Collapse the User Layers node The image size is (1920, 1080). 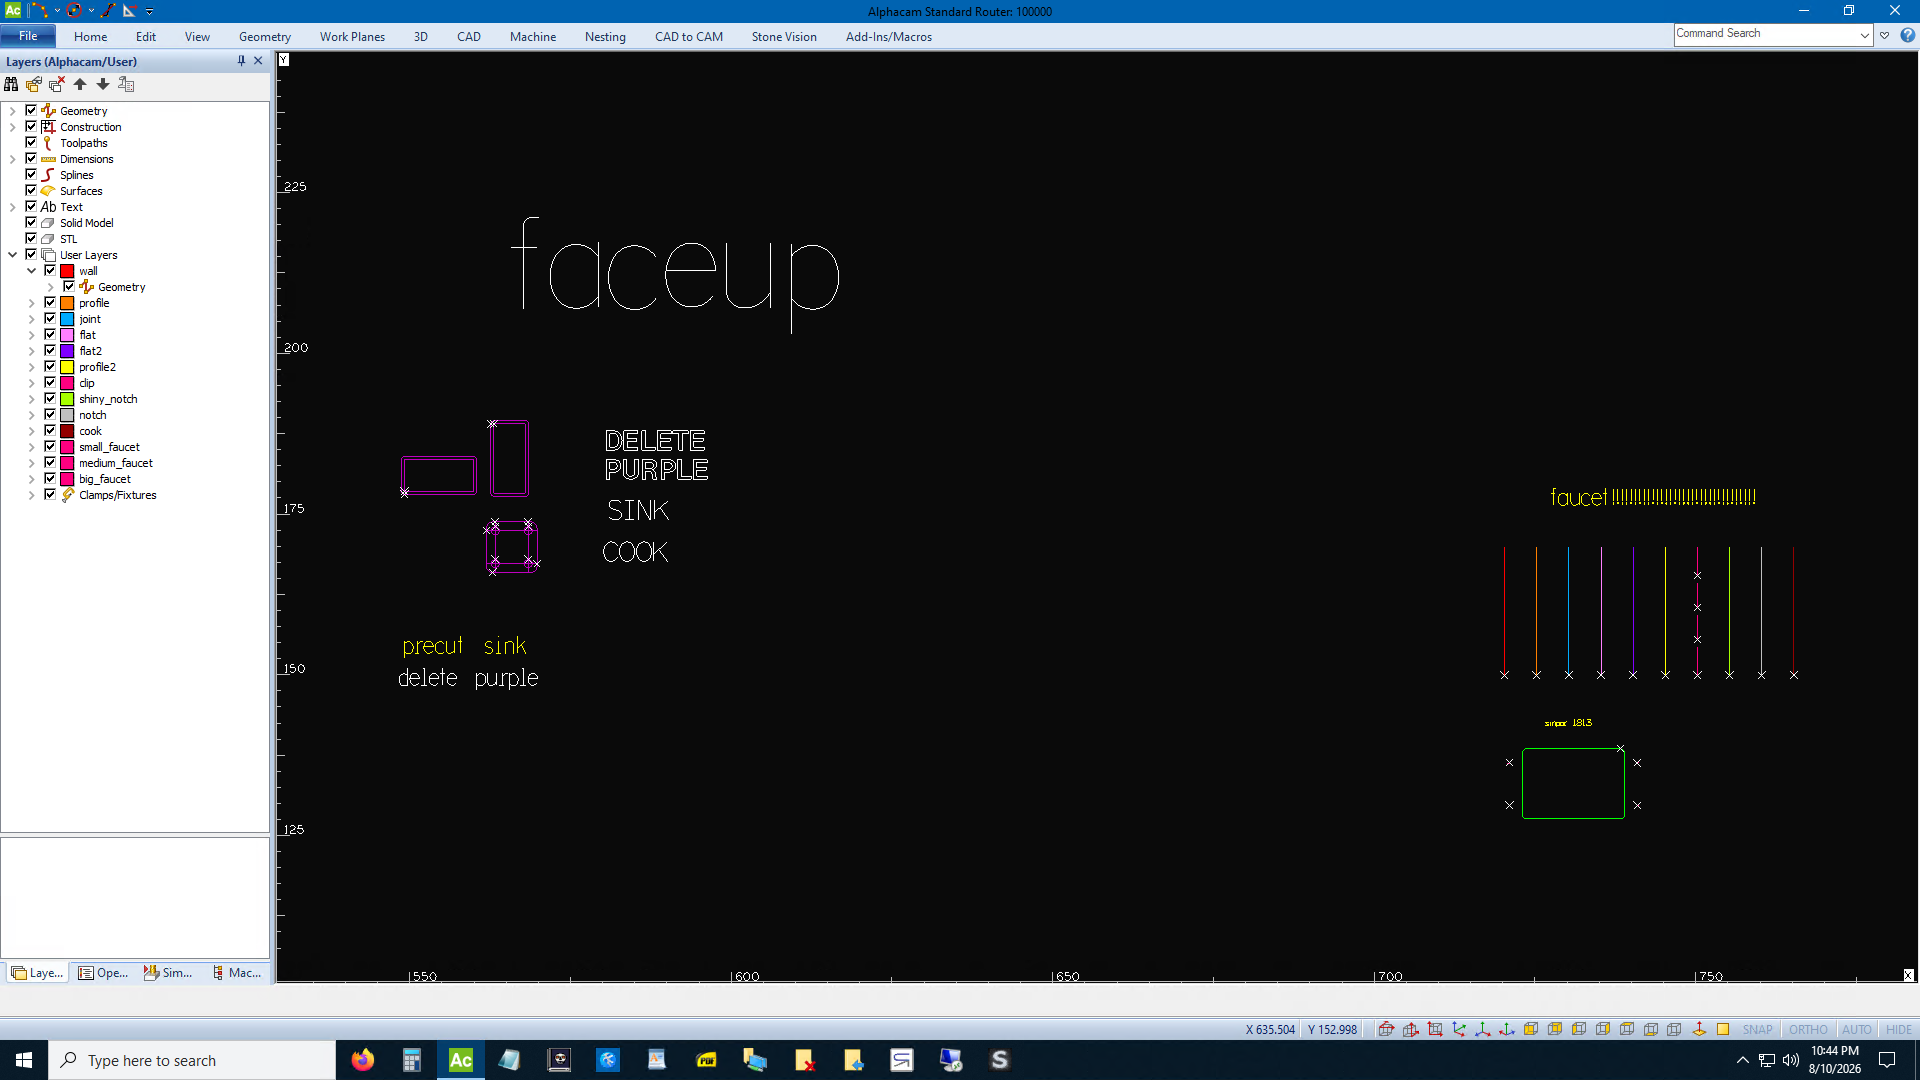[x=12, y=255]
